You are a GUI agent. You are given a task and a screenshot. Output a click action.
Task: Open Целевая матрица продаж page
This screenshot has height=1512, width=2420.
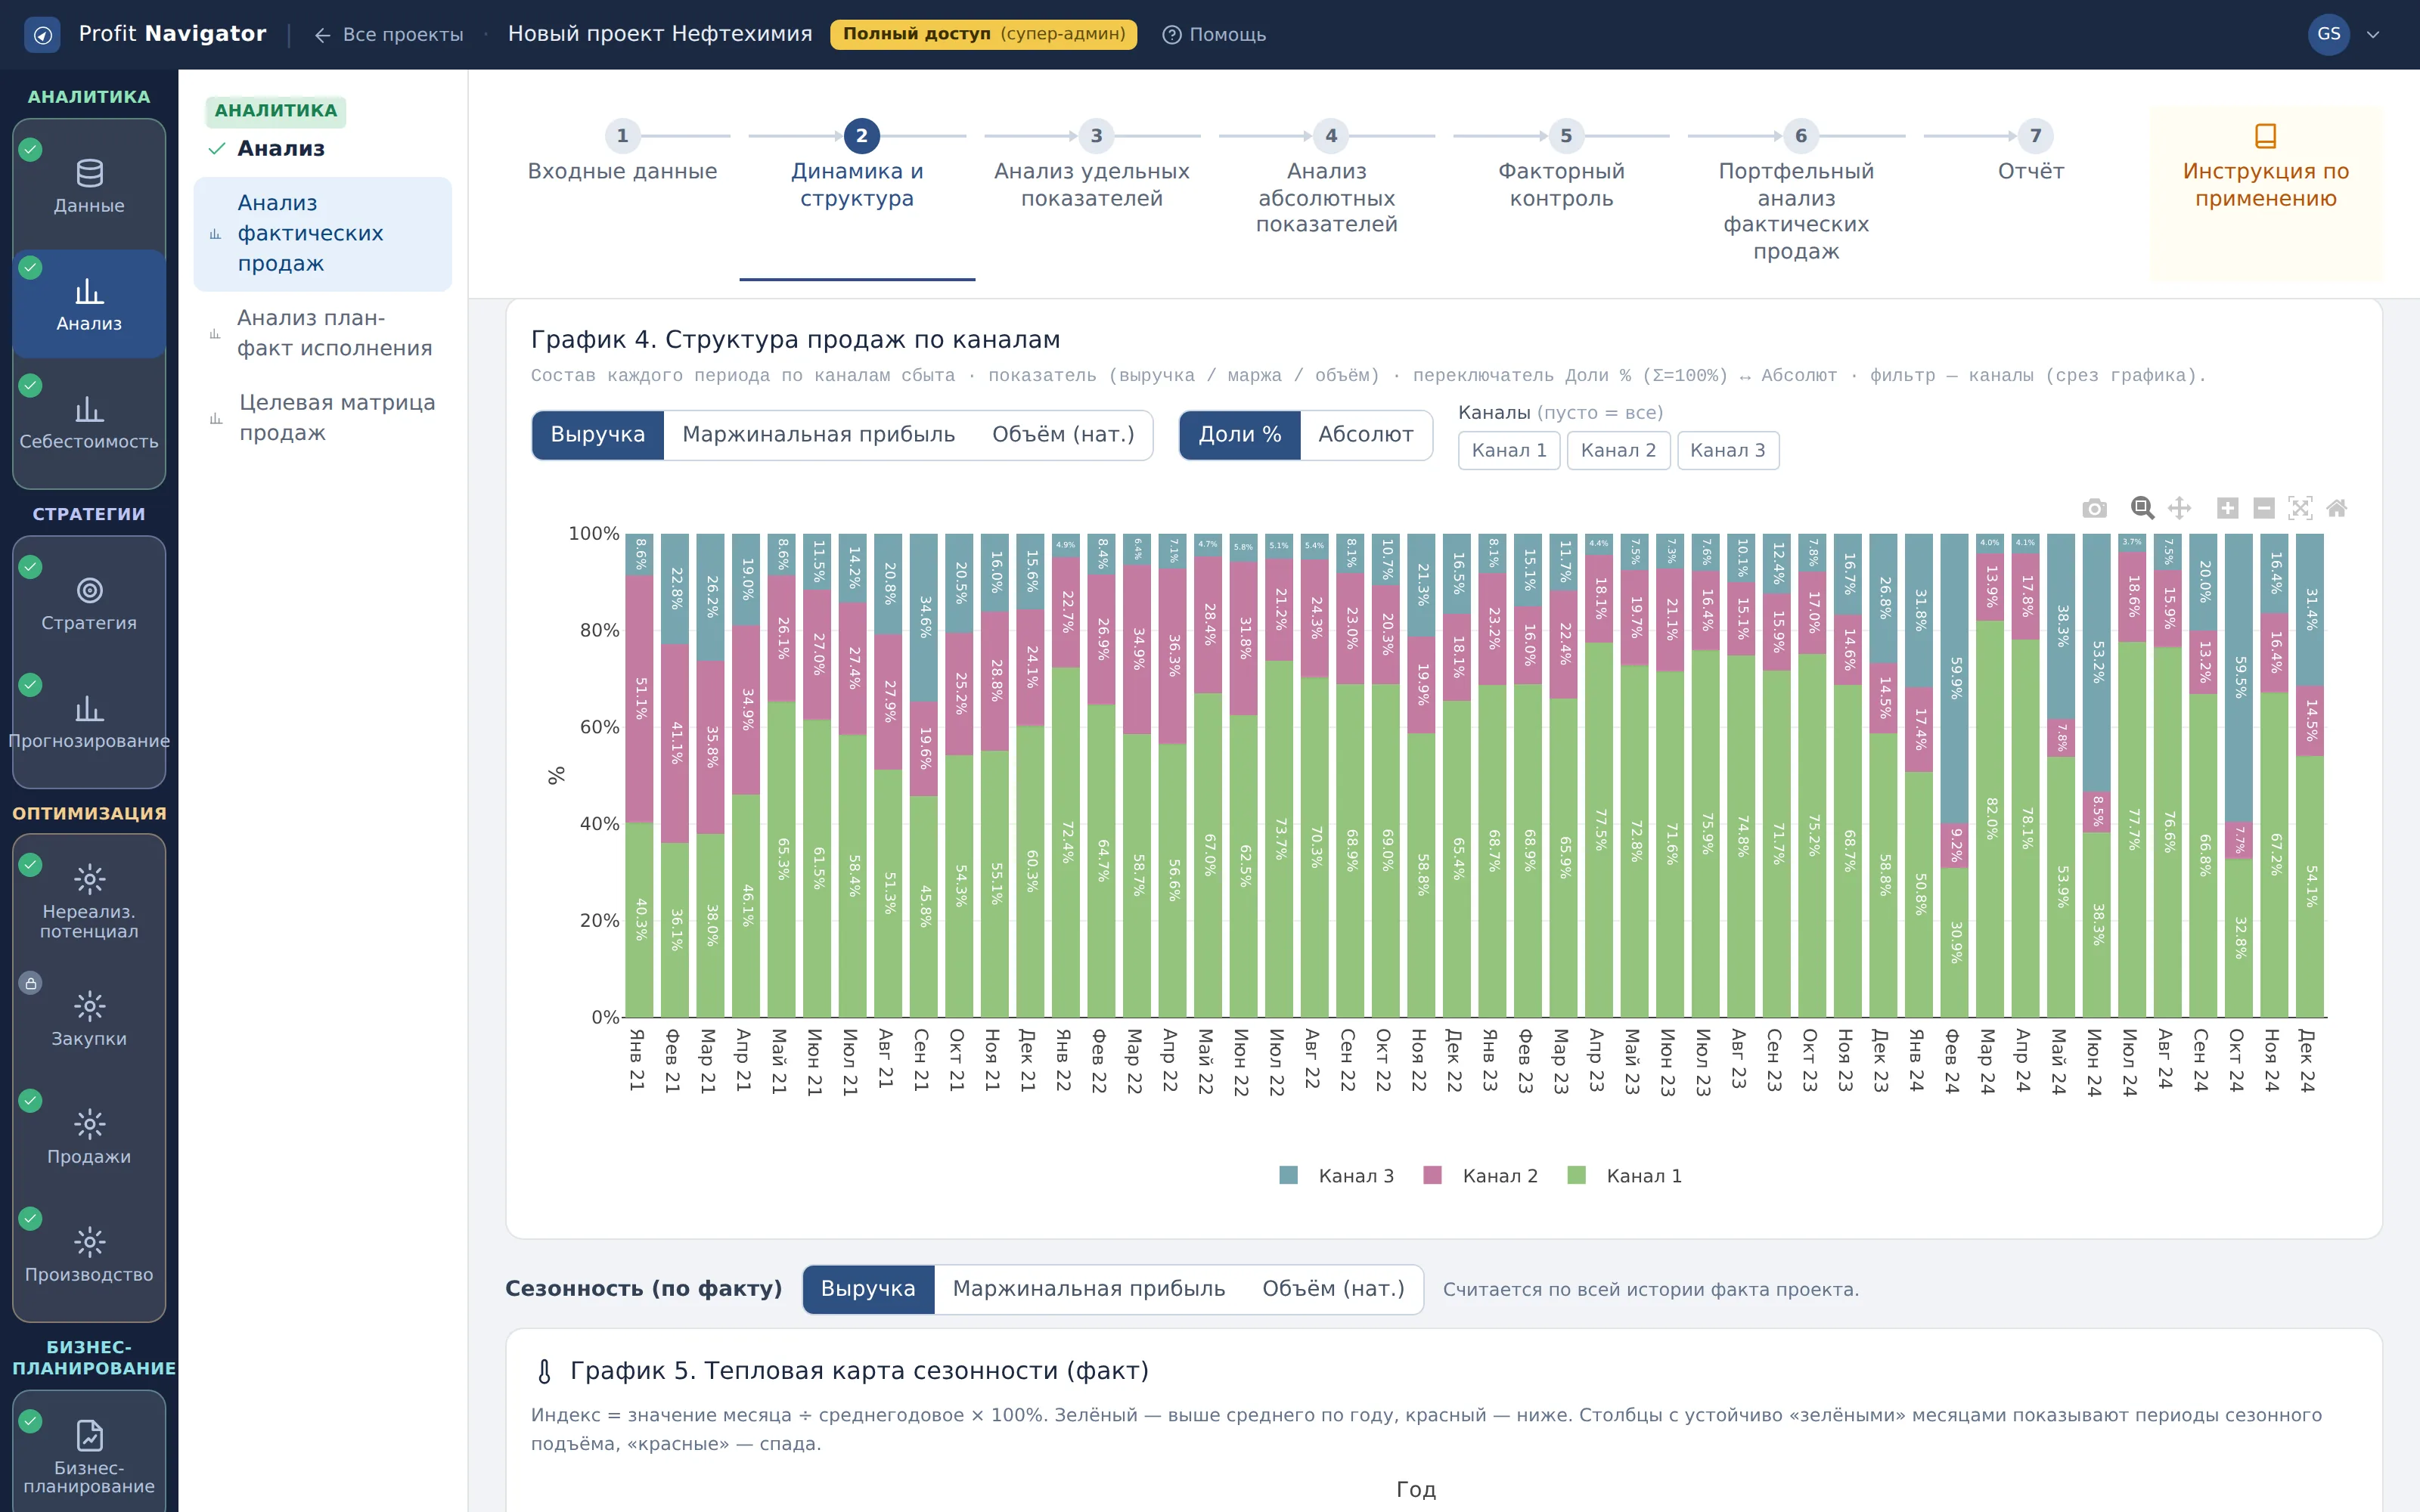tap(322, 418)
